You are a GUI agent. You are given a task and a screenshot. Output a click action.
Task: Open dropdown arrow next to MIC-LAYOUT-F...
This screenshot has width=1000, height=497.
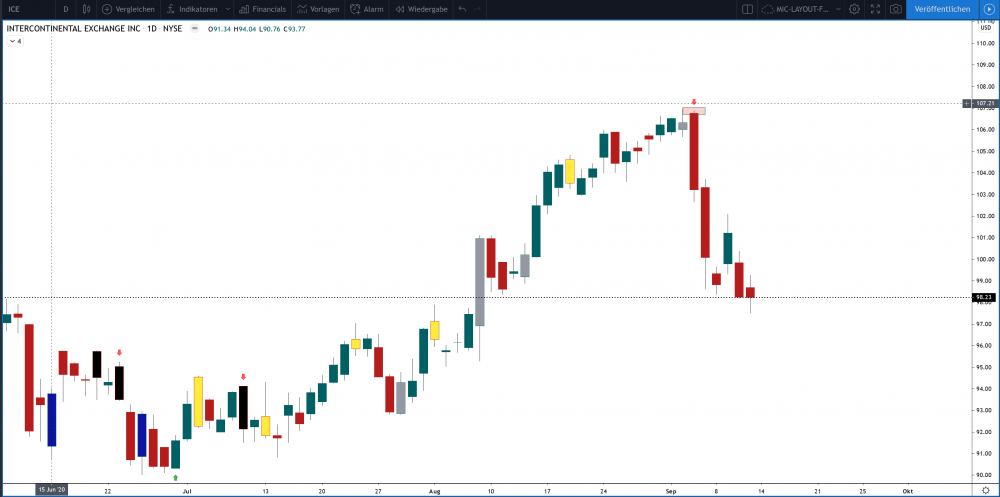coord(837,10)
